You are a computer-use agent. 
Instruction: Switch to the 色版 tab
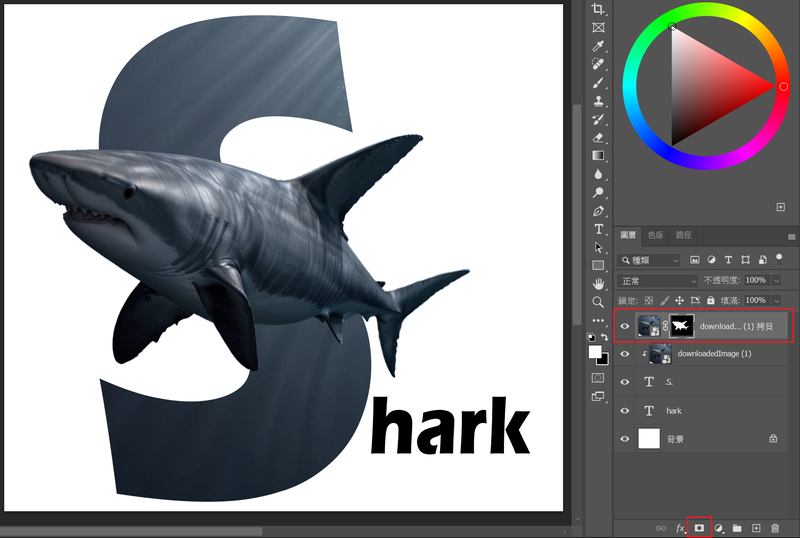coord(655,235)
